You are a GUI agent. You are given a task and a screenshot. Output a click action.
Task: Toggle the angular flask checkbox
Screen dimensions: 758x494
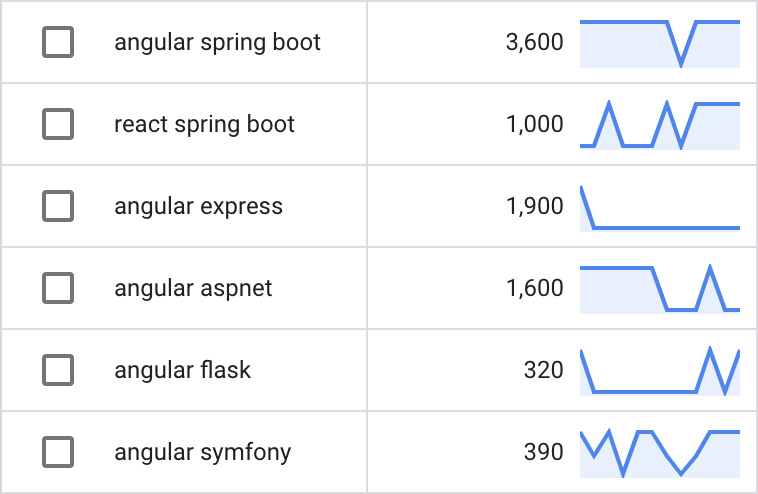pyautogui.click(x=58, y=370)
